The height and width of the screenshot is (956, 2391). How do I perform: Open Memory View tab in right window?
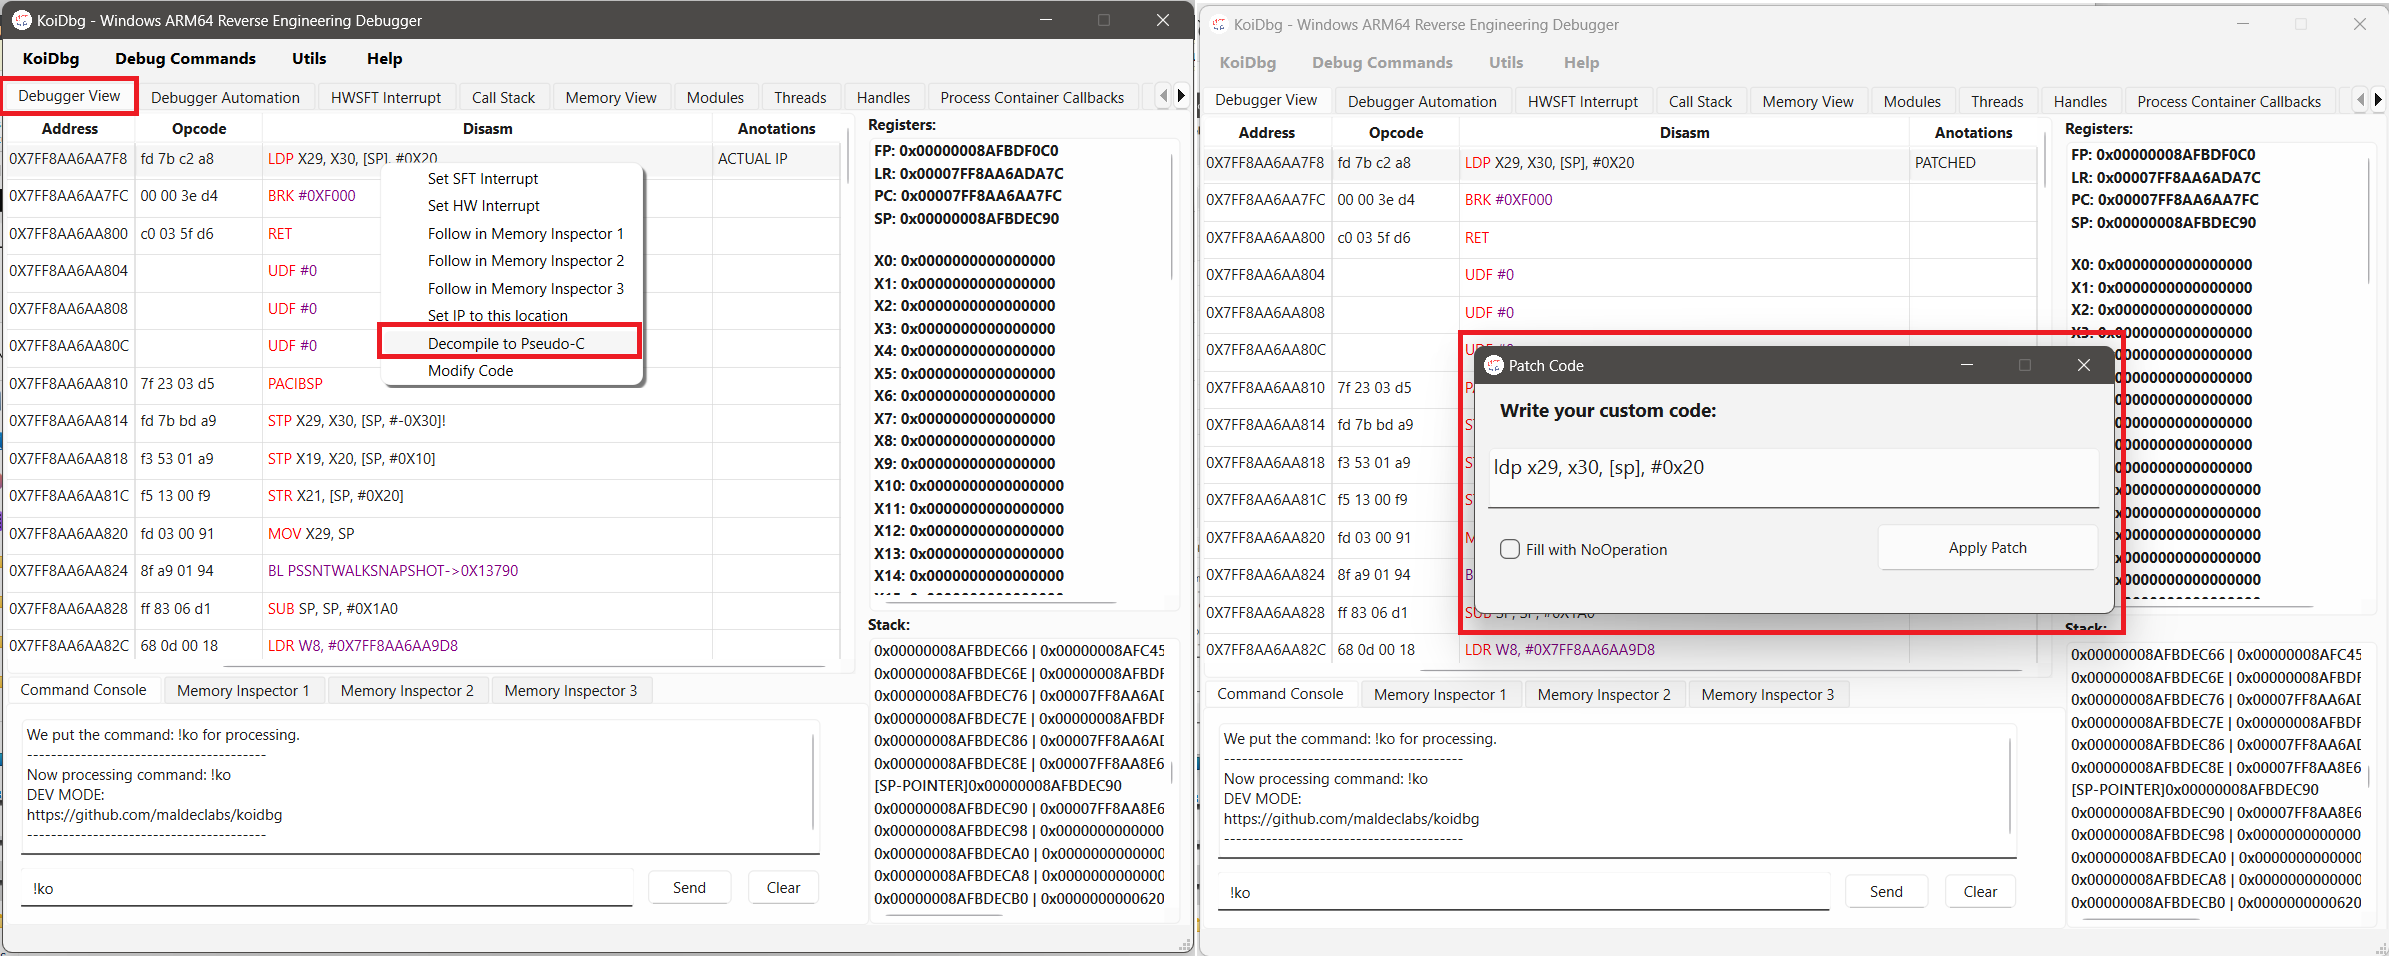[x=1808, y=101]
